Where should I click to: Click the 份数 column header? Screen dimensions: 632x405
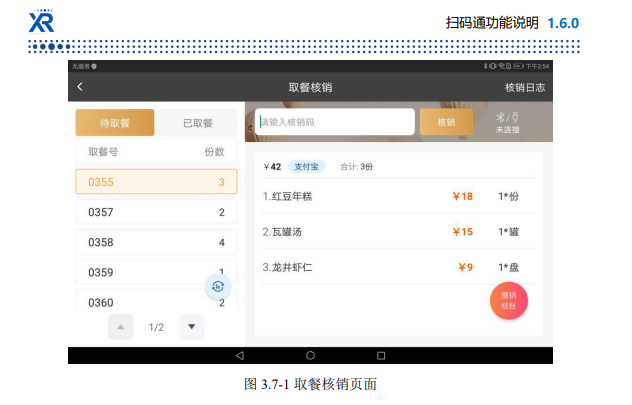pos(214,152)
